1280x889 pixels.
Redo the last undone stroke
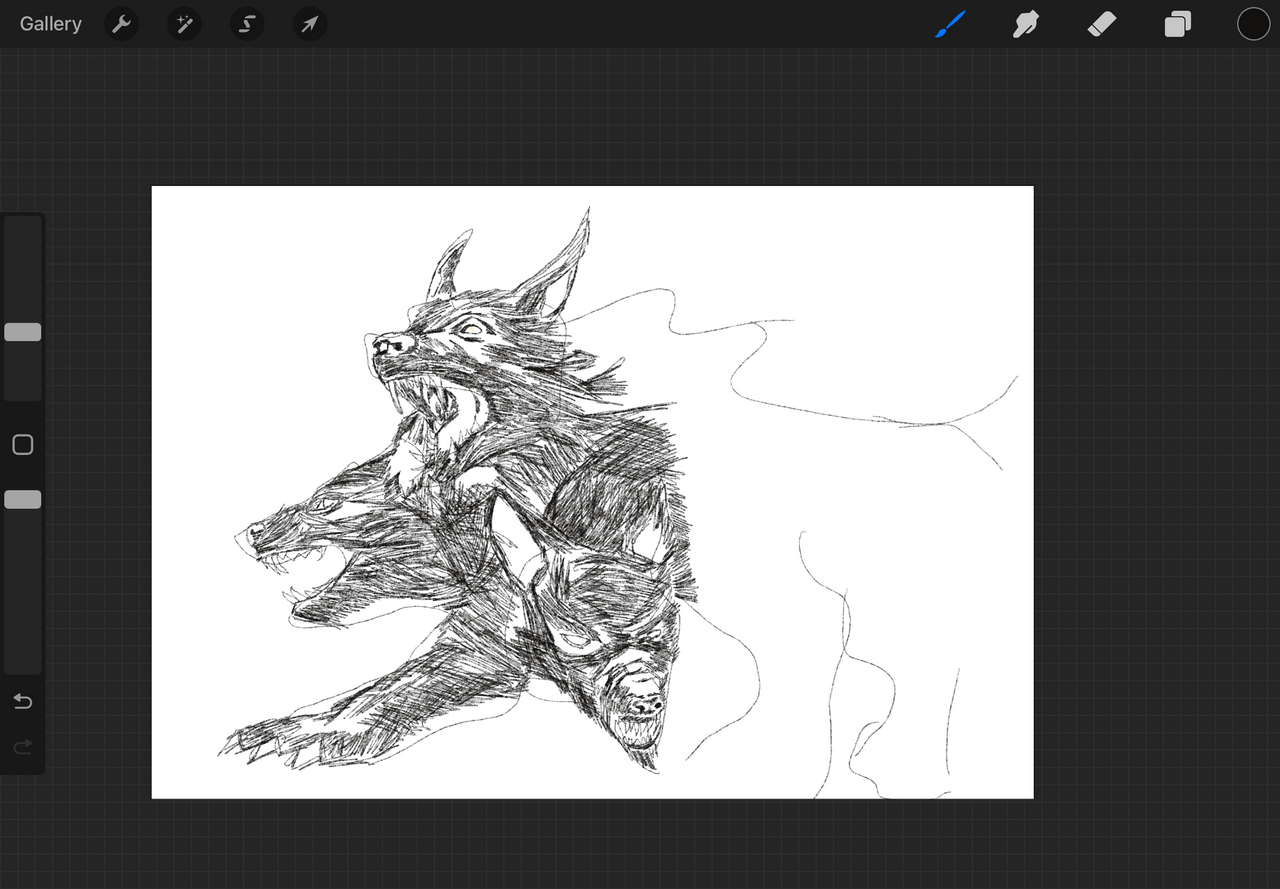click(x=23, y=747)
